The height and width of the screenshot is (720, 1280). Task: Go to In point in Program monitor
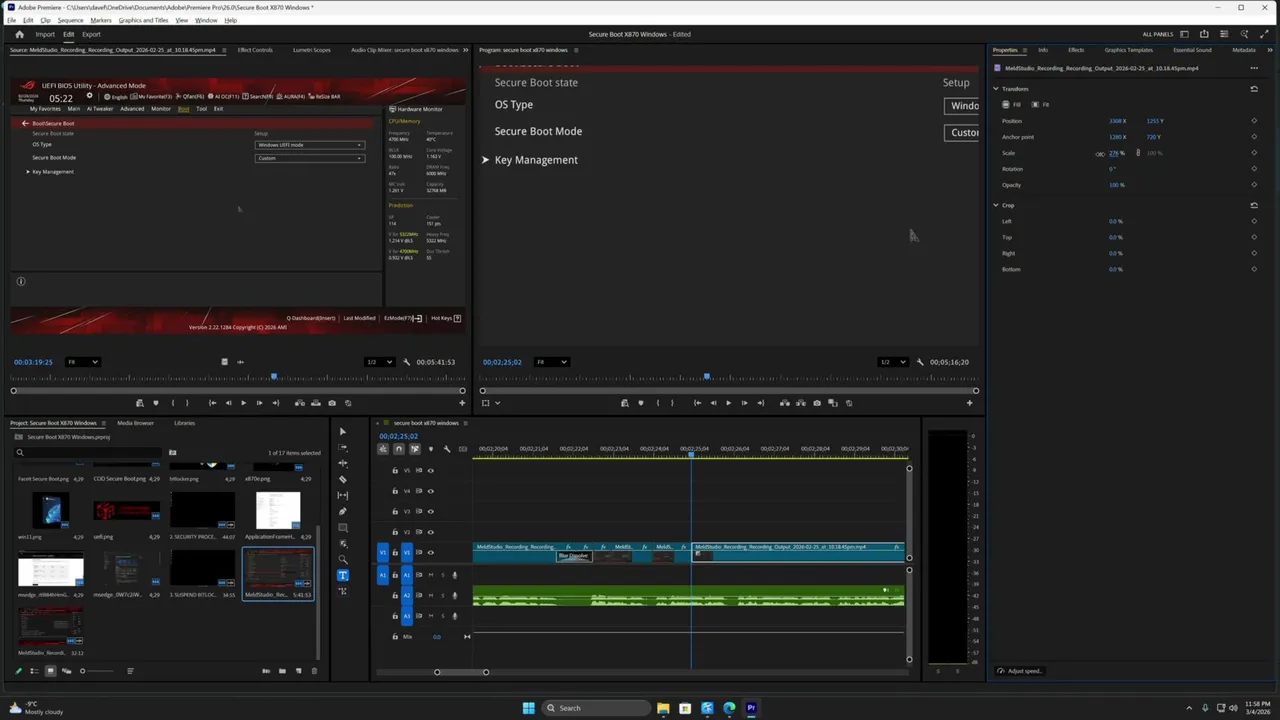tap(697, 403)
